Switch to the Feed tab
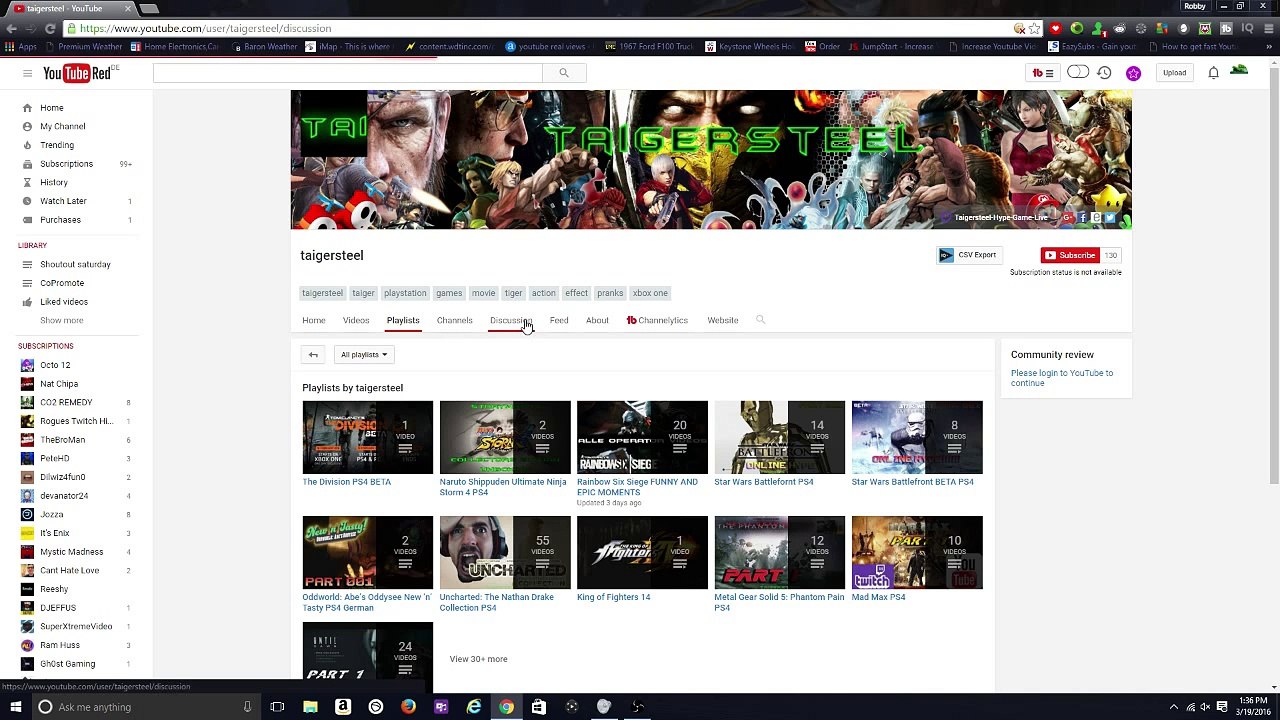 coord(559,320)
